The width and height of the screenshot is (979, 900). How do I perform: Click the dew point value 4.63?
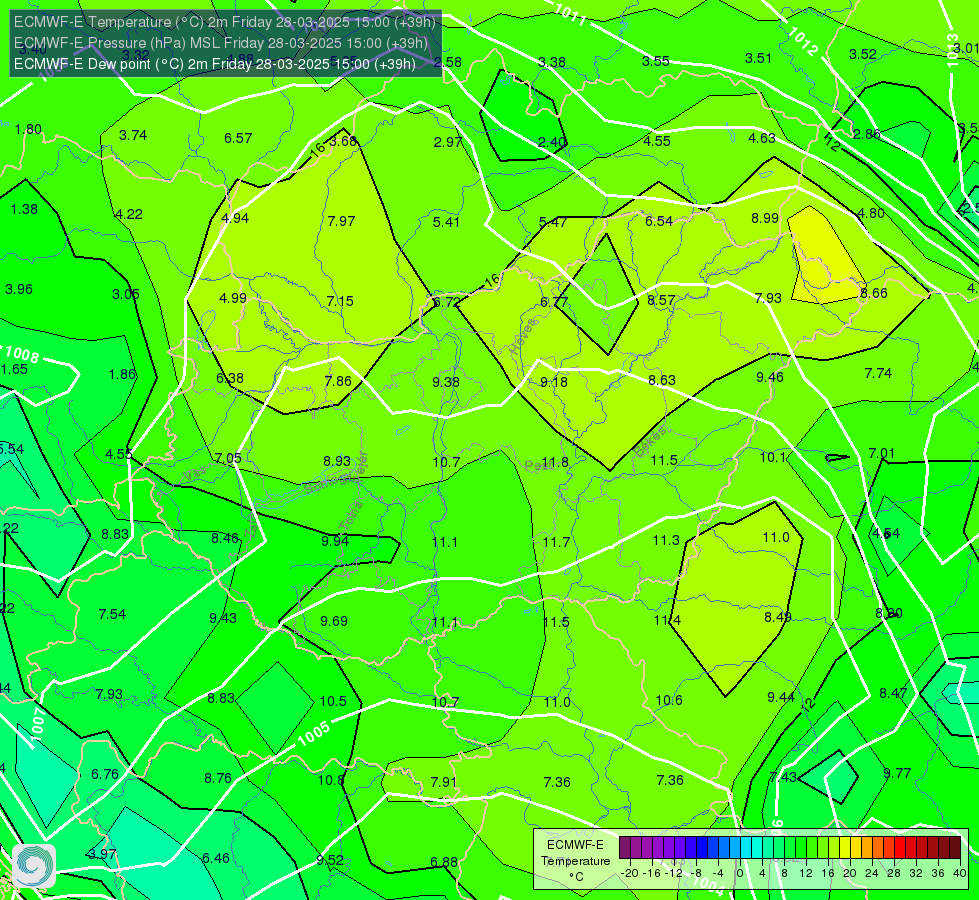(762, 138)
